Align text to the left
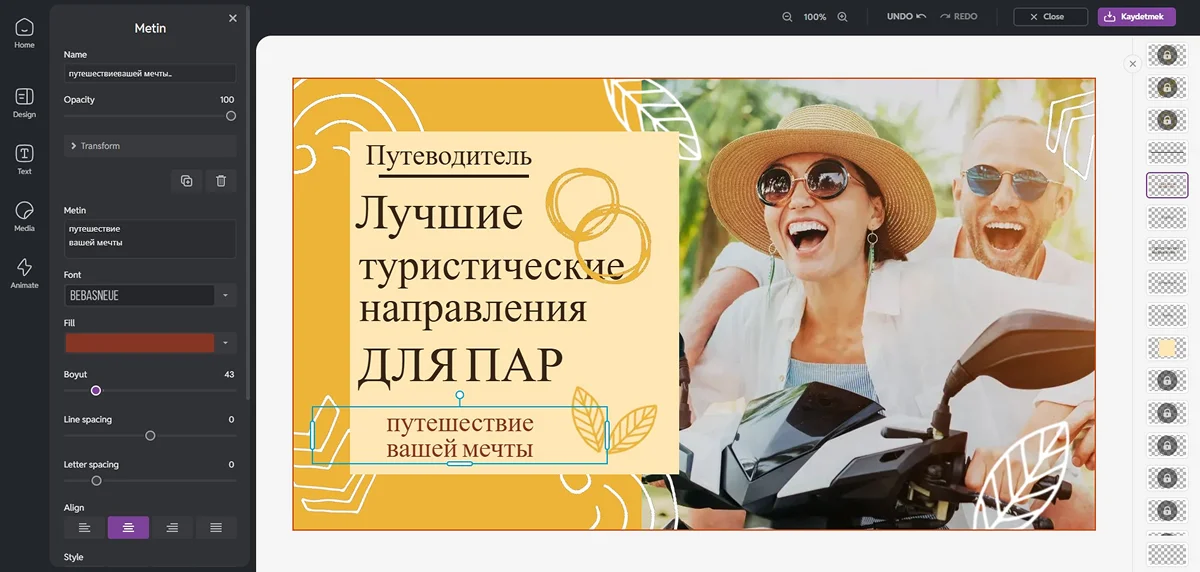 [x=84, y=528]
